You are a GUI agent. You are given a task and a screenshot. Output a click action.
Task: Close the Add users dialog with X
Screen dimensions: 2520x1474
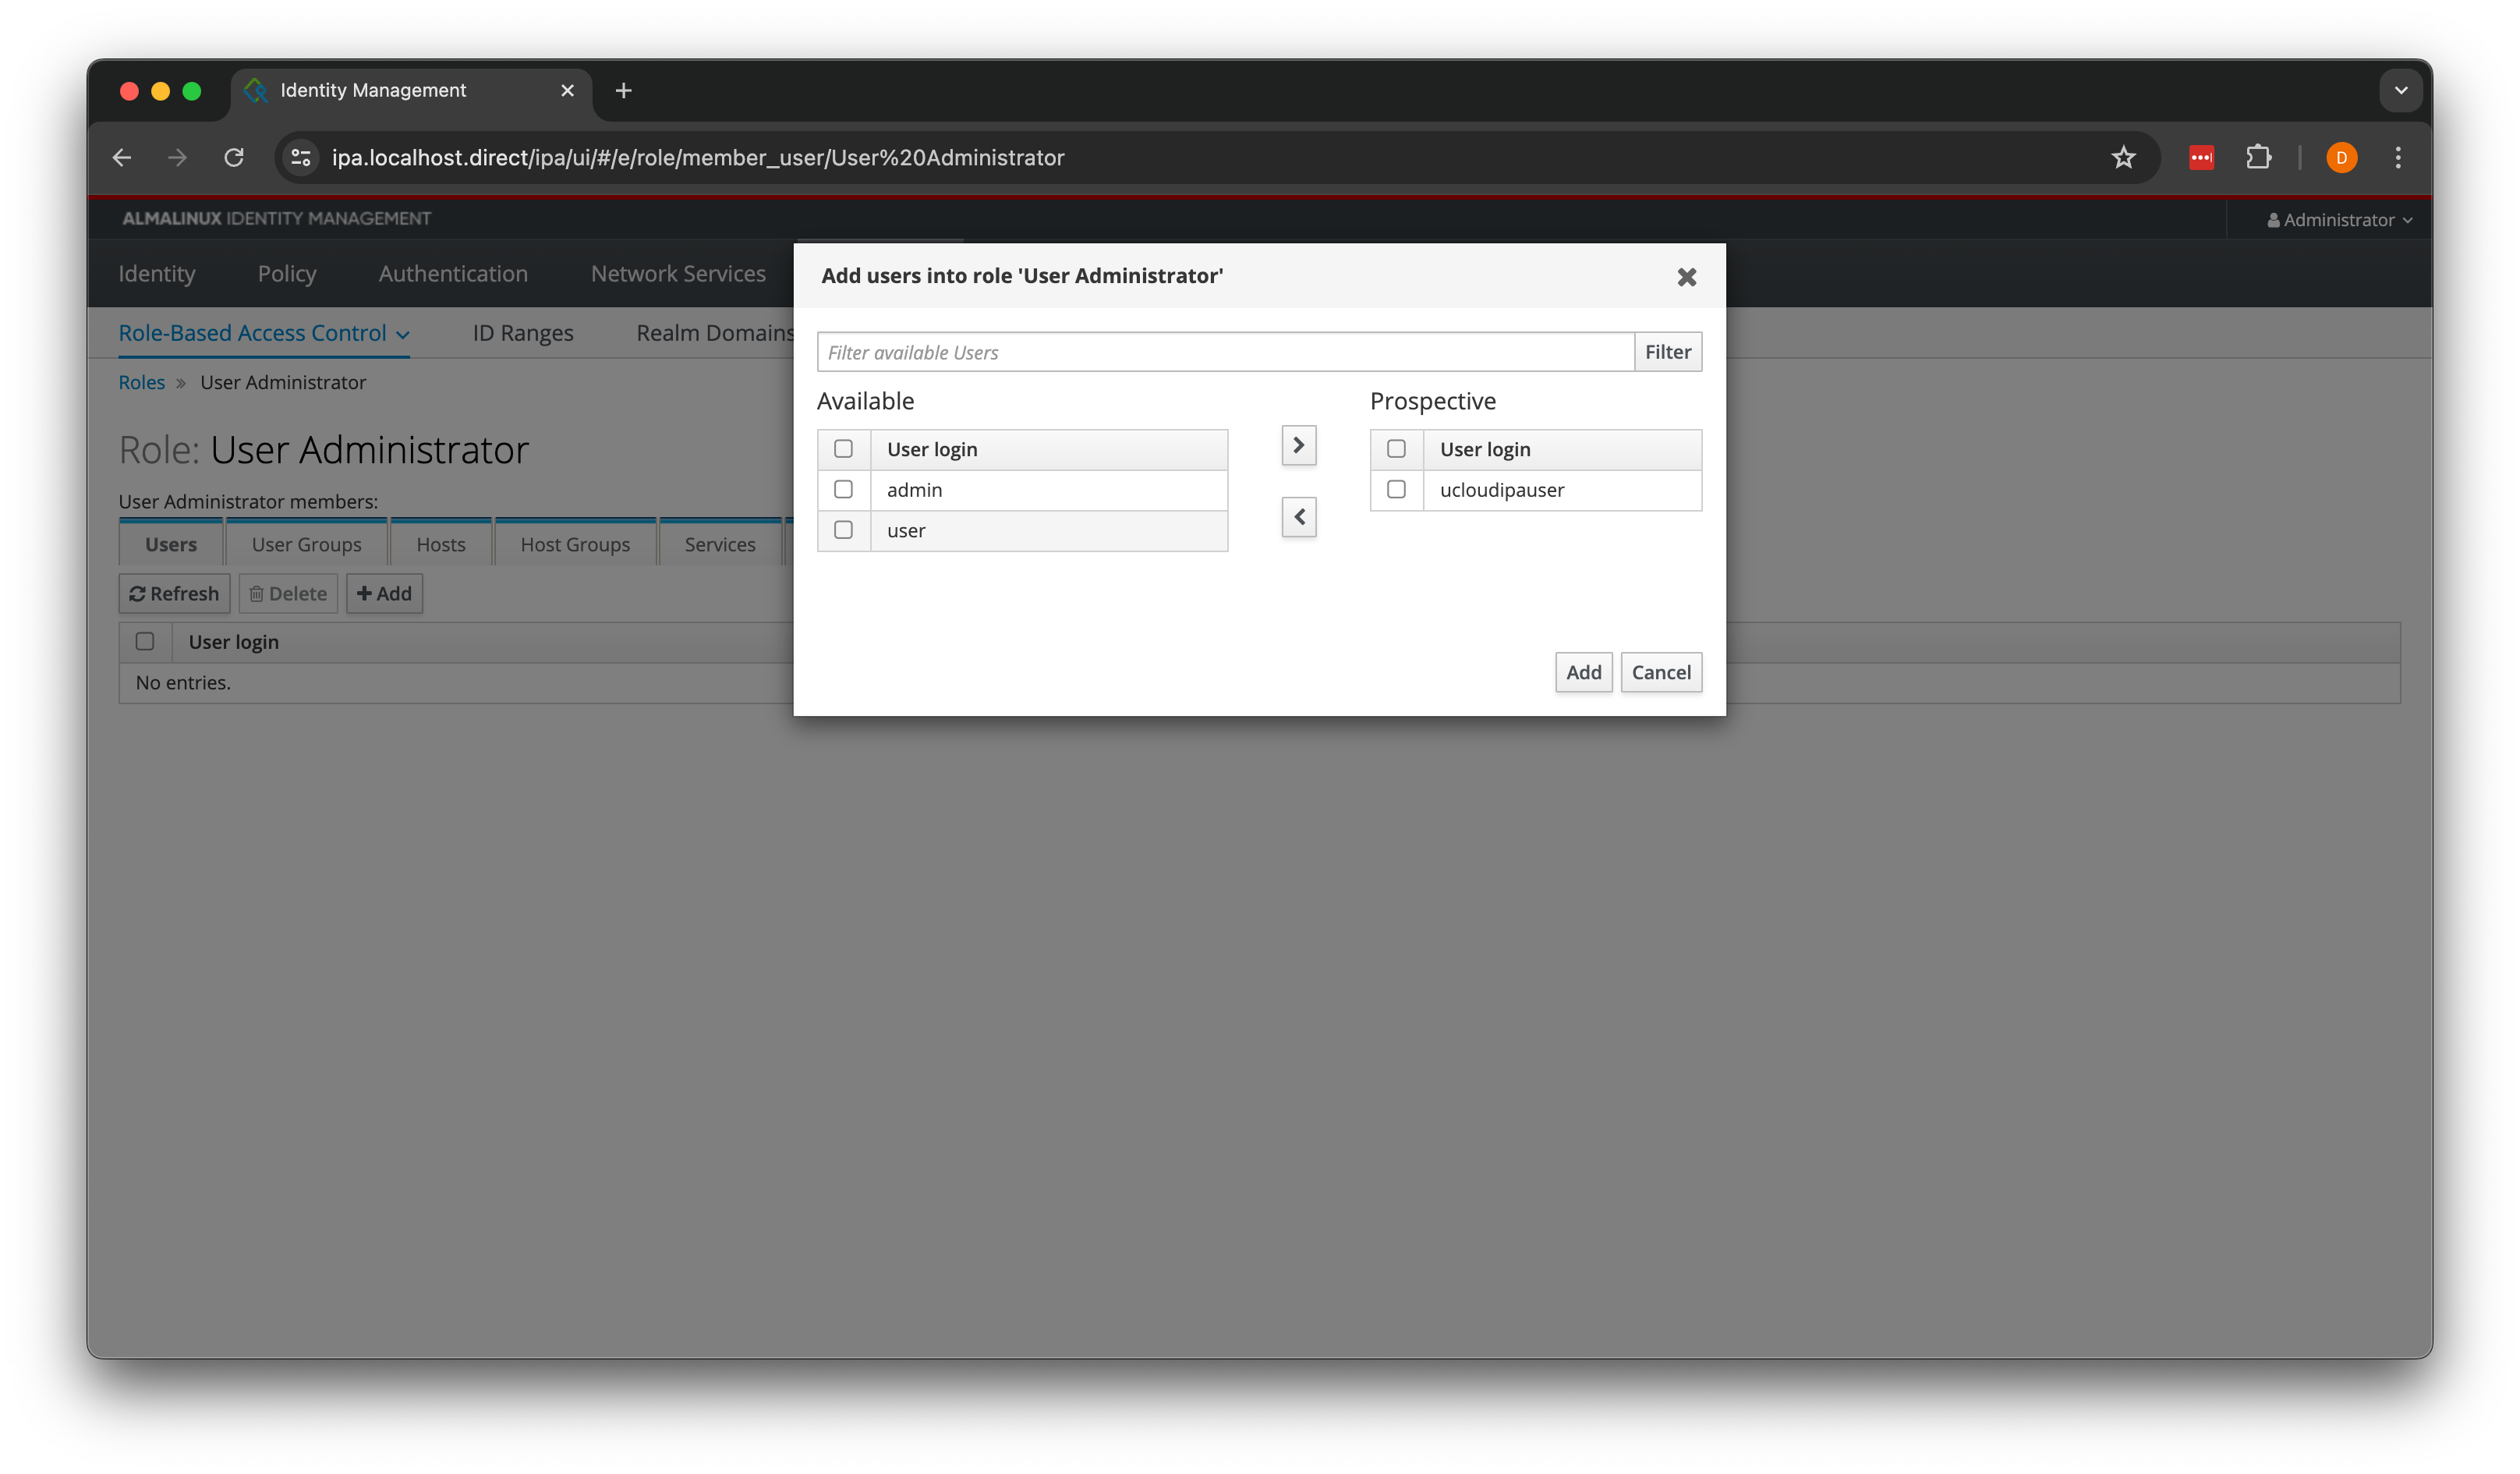(1686, 277)
